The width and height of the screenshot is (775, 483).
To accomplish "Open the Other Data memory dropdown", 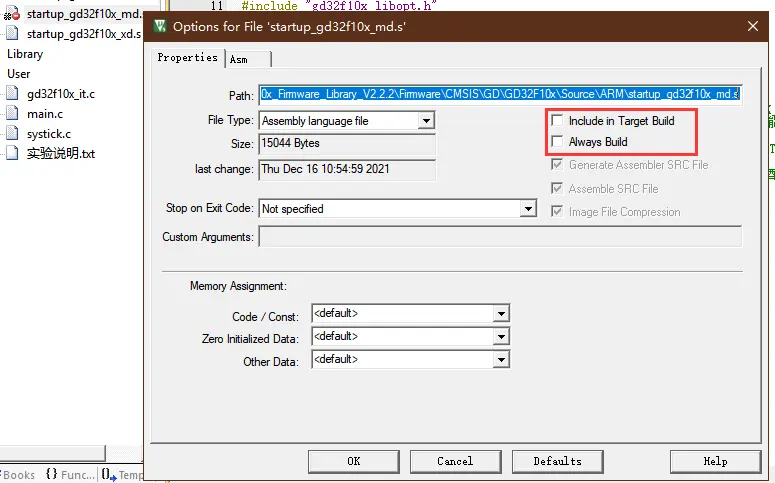I will 501,360.
